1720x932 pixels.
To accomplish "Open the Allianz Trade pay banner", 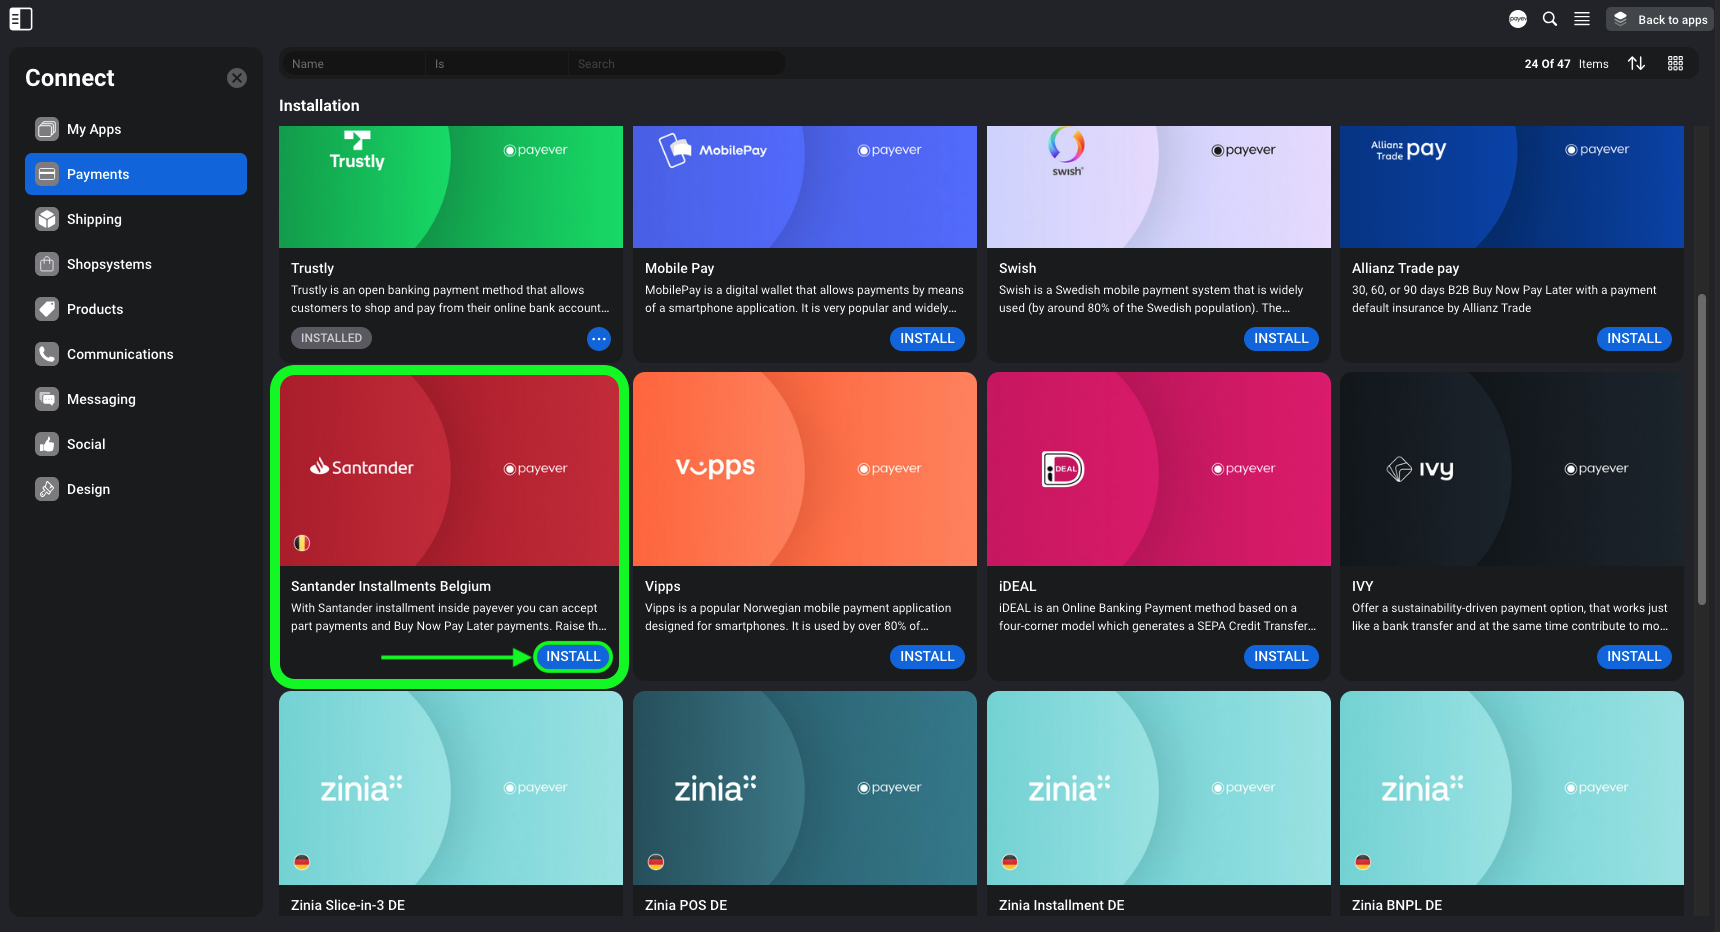I will click(1512, 187).
